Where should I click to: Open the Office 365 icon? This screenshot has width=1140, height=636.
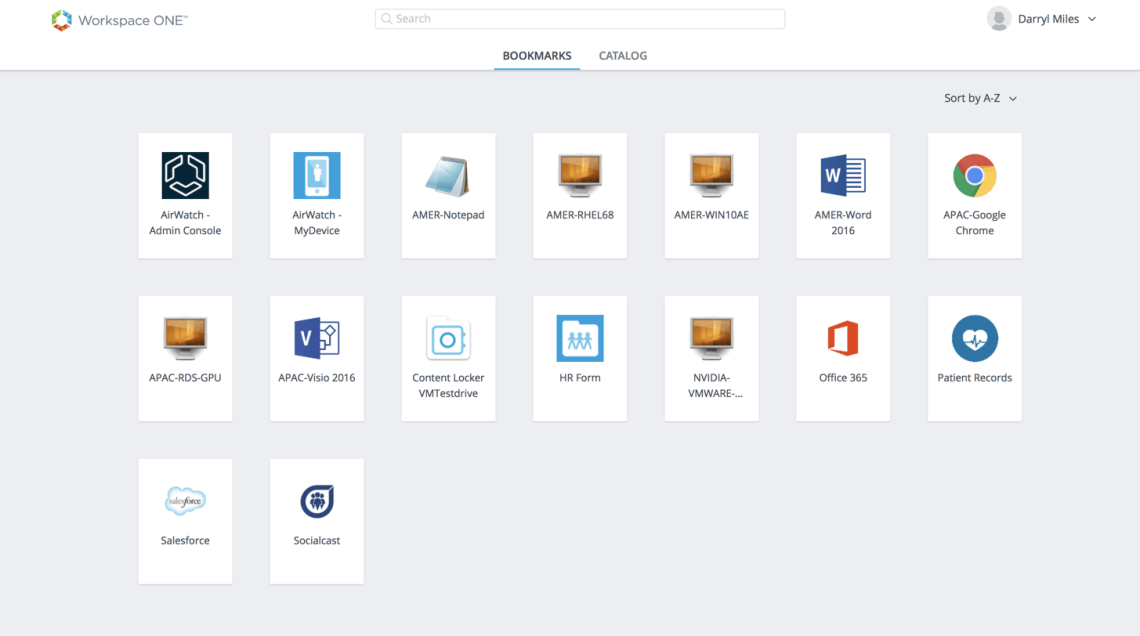click(843, 338)
